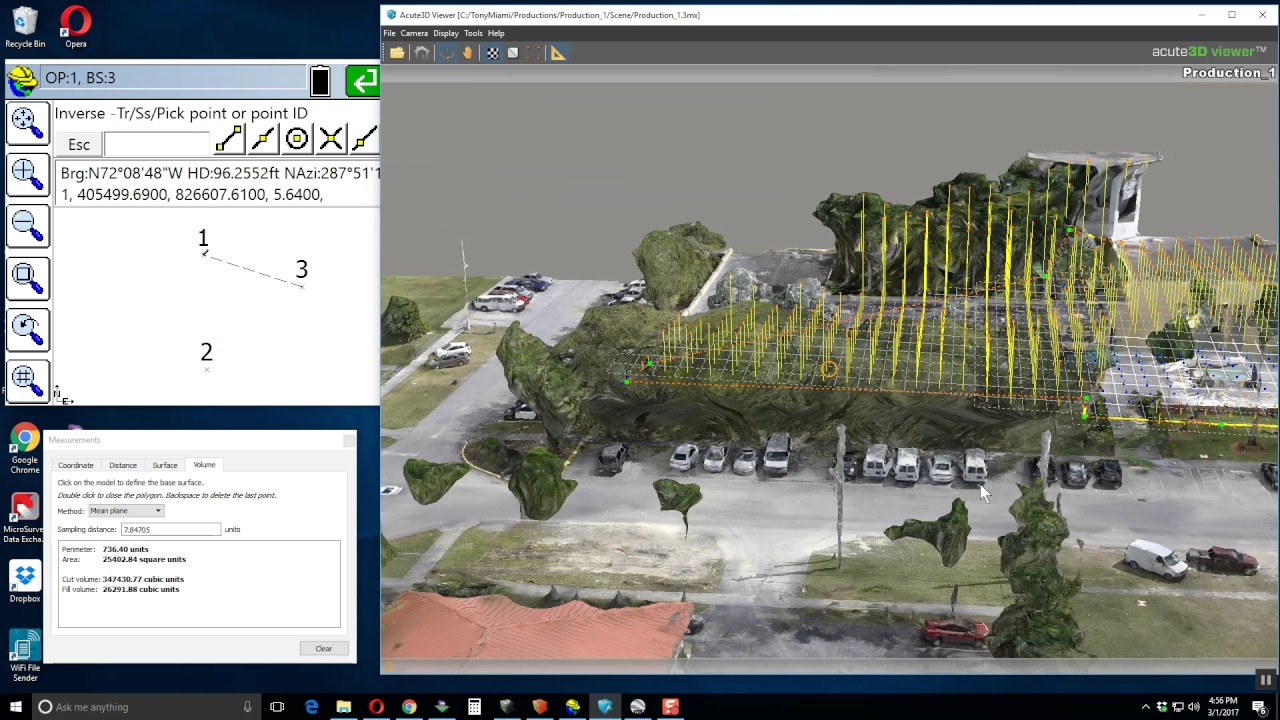Image resolution: width=1280 pixels, height=720 pixels.
Task: Click the Ask me anything search box
Action: tap(146, 707)
